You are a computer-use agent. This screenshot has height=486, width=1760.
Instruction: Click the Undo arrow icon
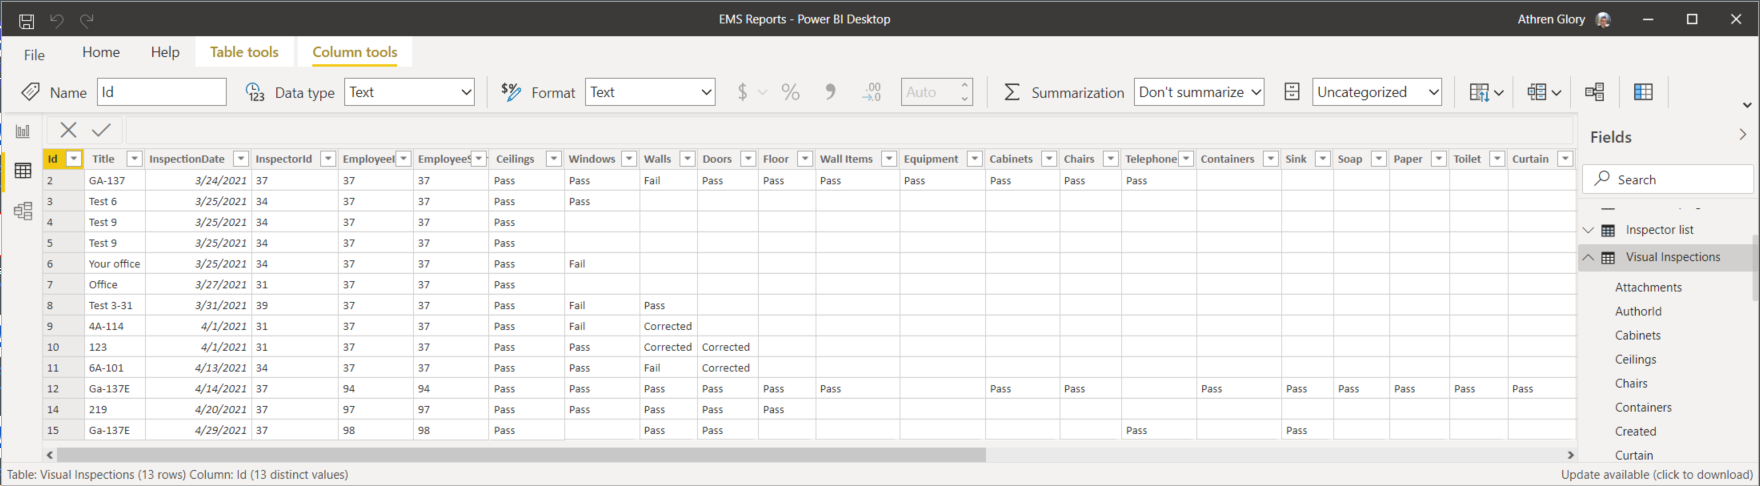coord(57,20)
